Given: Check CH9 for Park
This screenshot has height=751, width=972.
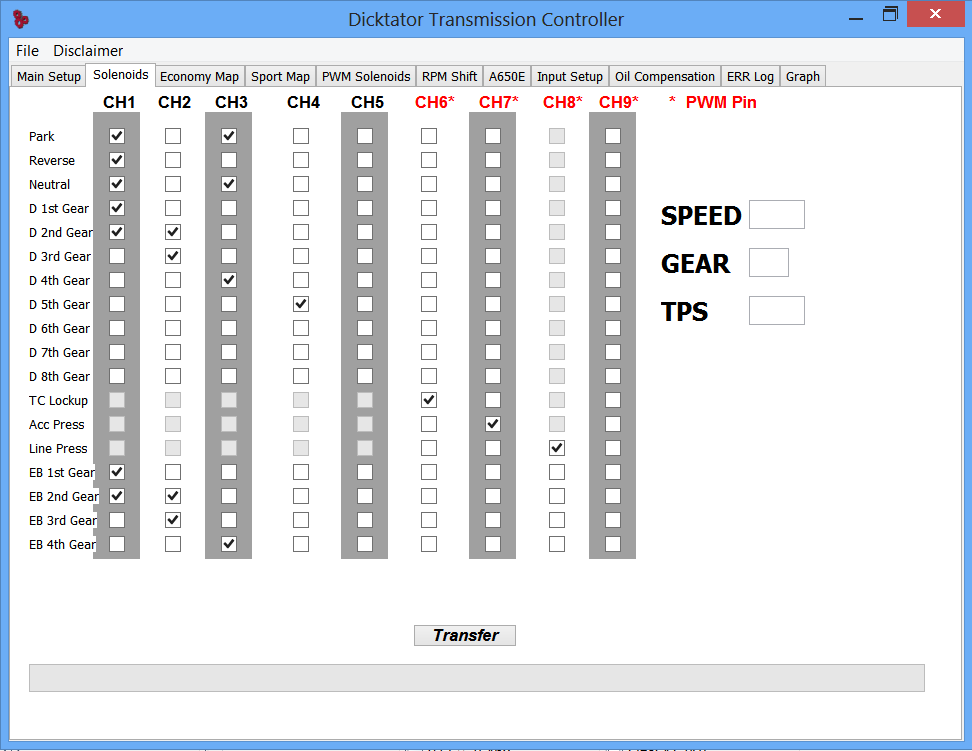Looking at the screenshot, I should pos(613,136).
